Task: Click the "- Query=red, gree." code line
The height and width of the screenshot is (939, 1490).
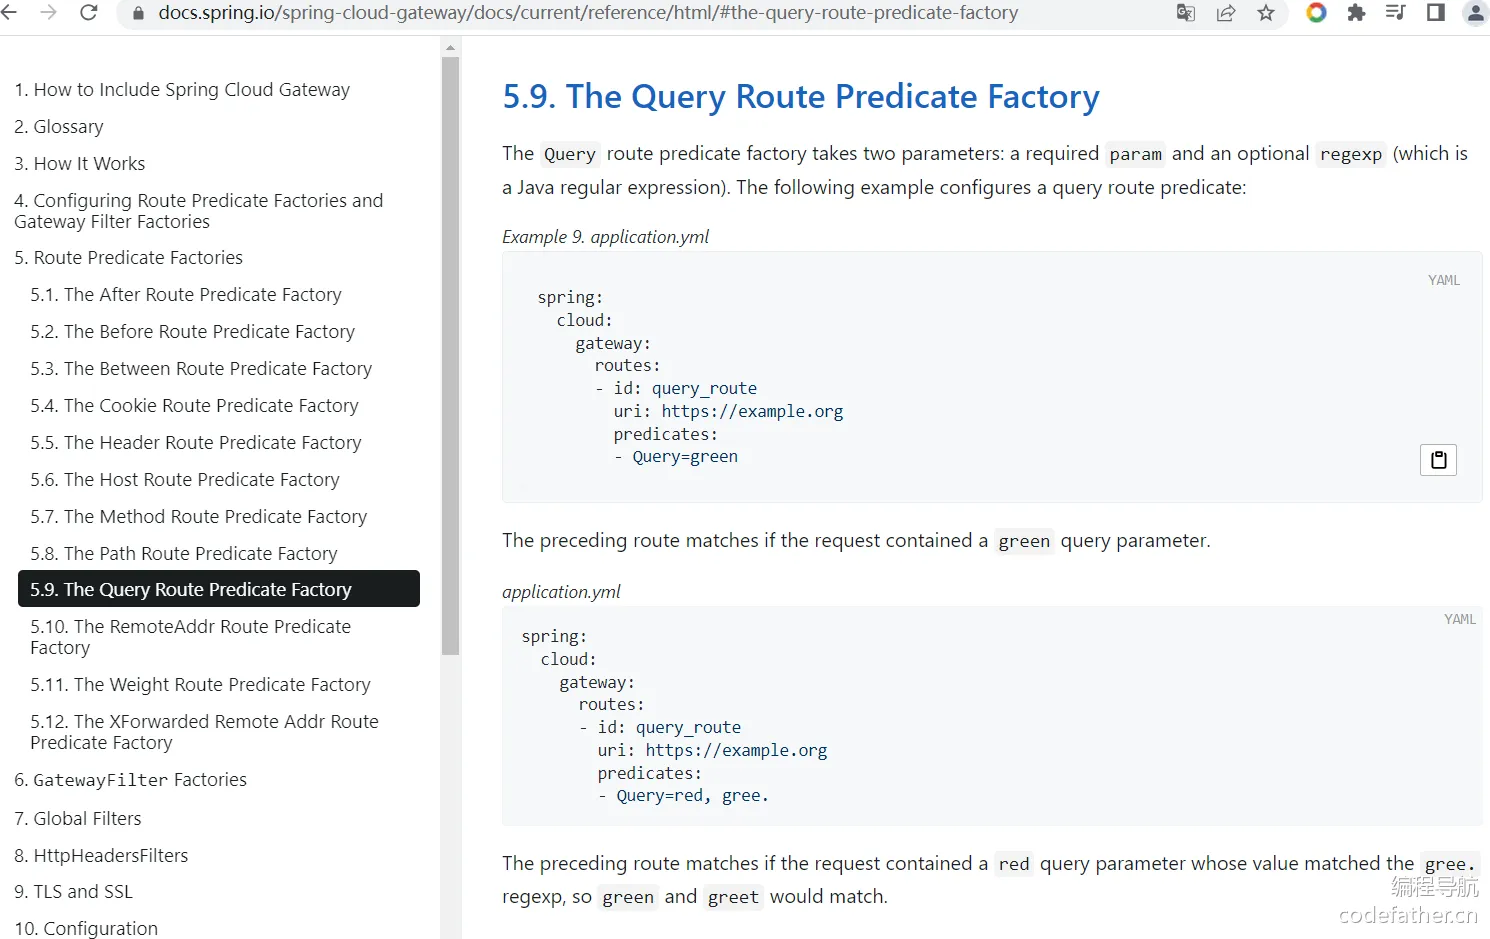Action: pos(683,796)
